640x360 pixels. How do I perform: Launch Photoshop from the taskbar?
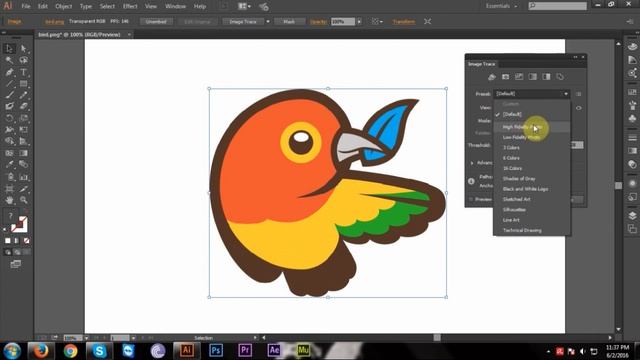tap(216, 350)
